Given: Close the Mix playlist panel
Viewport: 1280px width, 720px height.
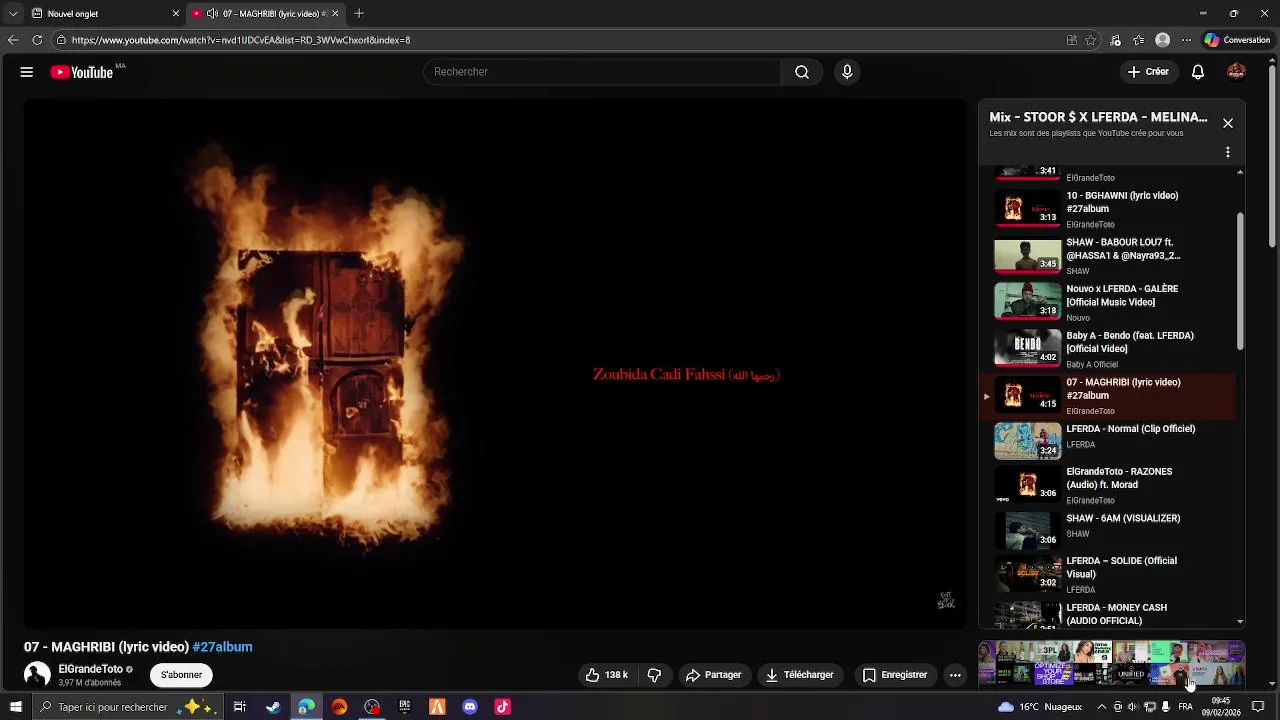Looking at the screenshot, I should tap(1228, 124).
